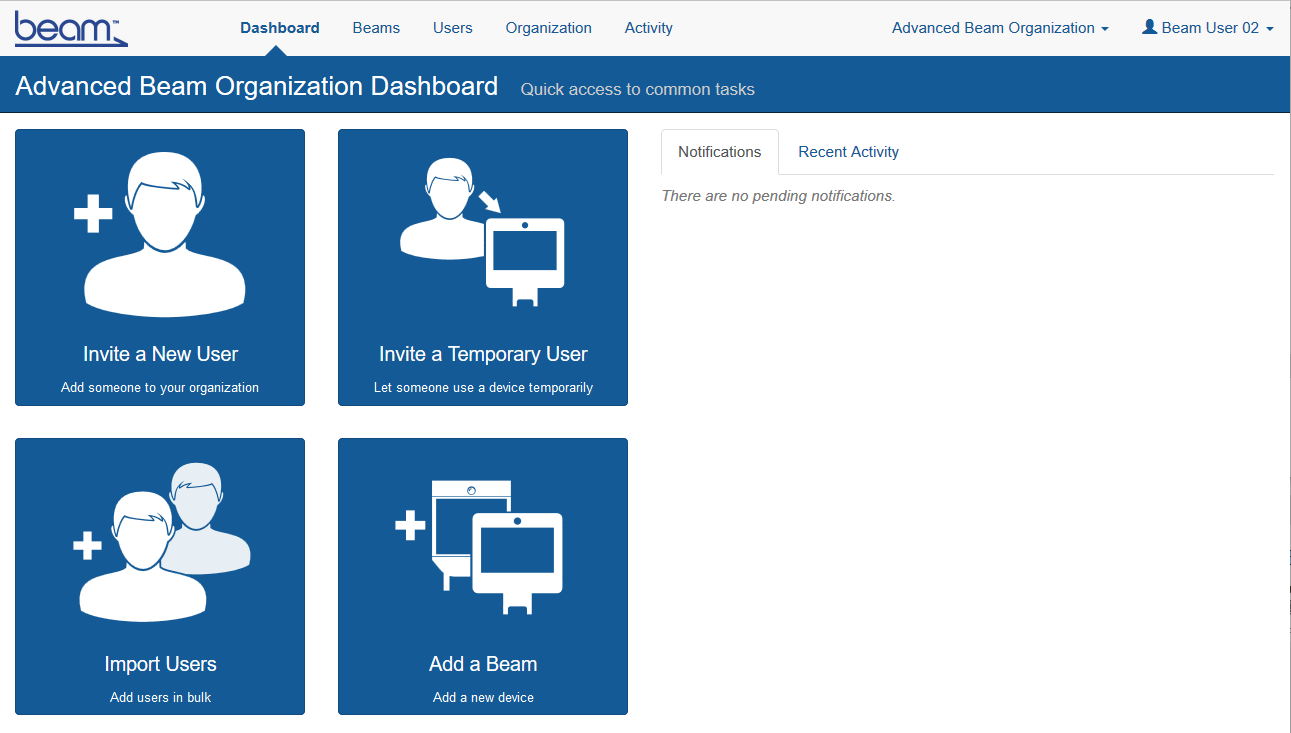
Task: Click the plus sign on Add a Beam tile
Action: [x=410, y=526]
